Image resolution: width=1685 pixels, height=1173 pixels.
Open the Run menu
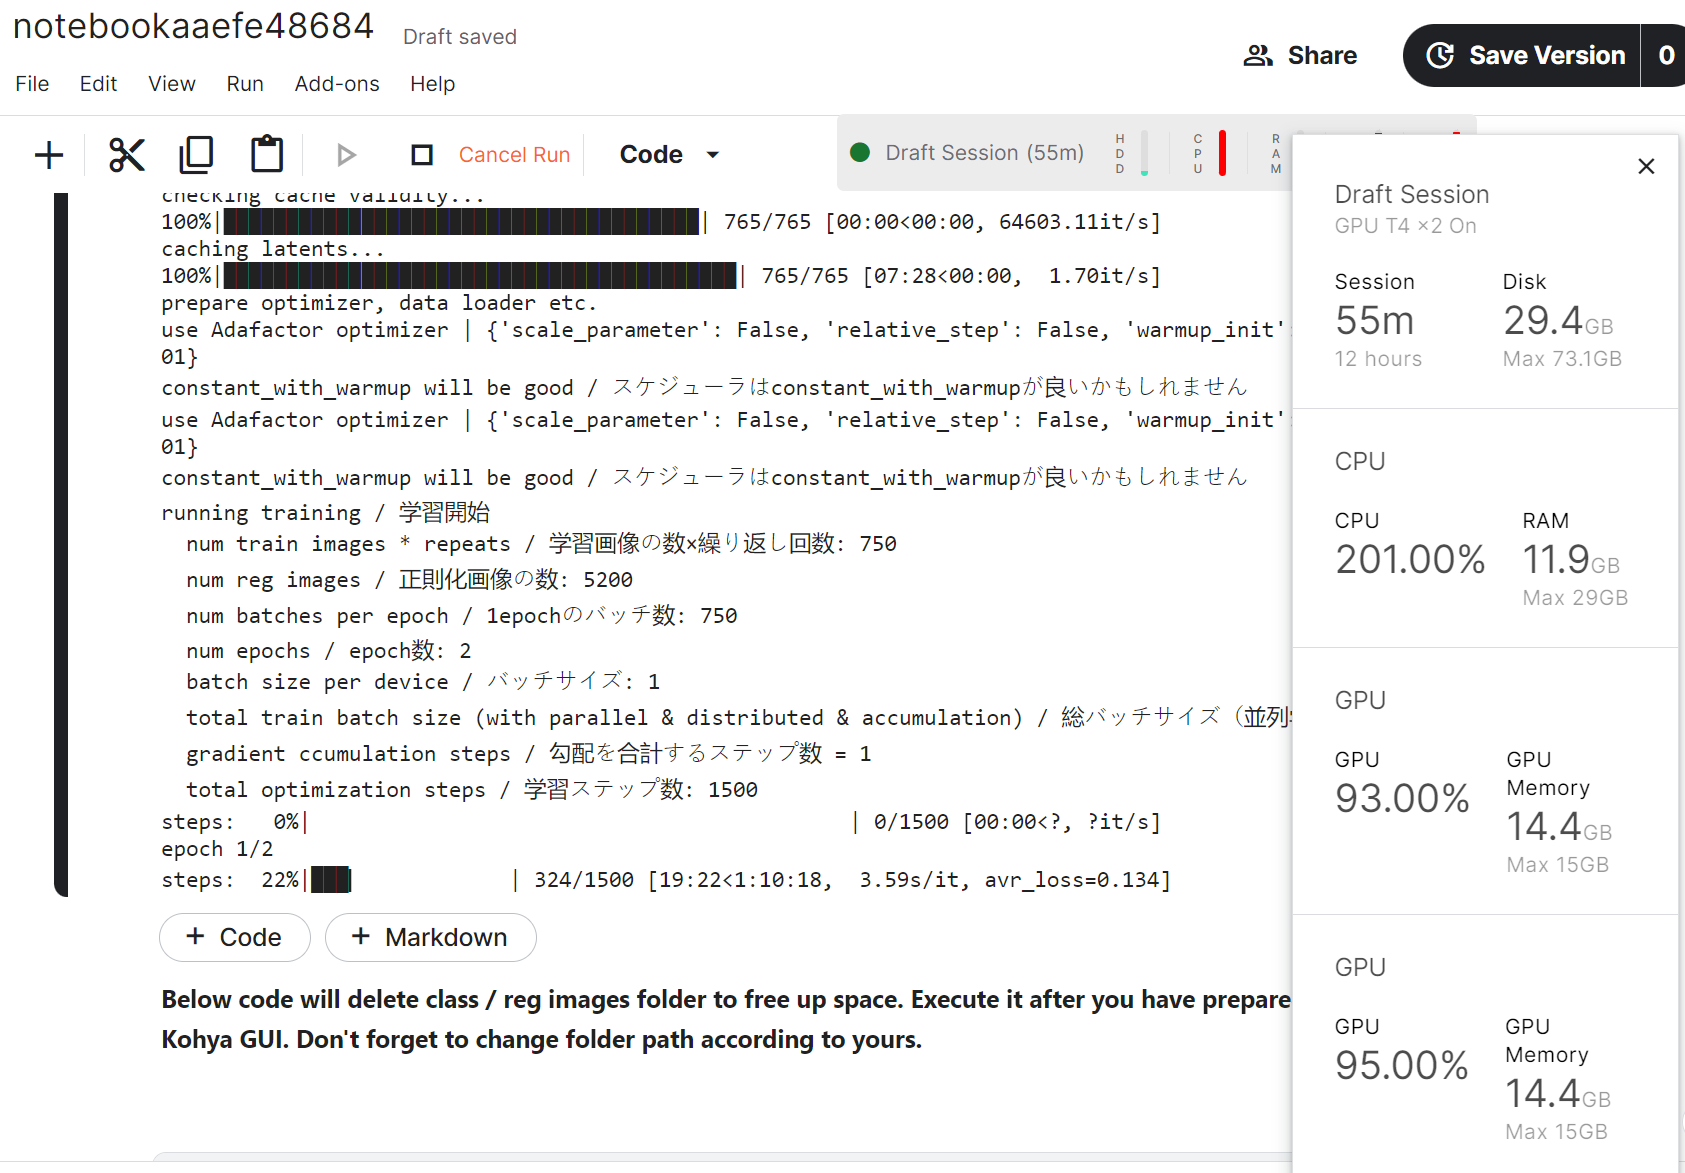[x=244, y=84]
